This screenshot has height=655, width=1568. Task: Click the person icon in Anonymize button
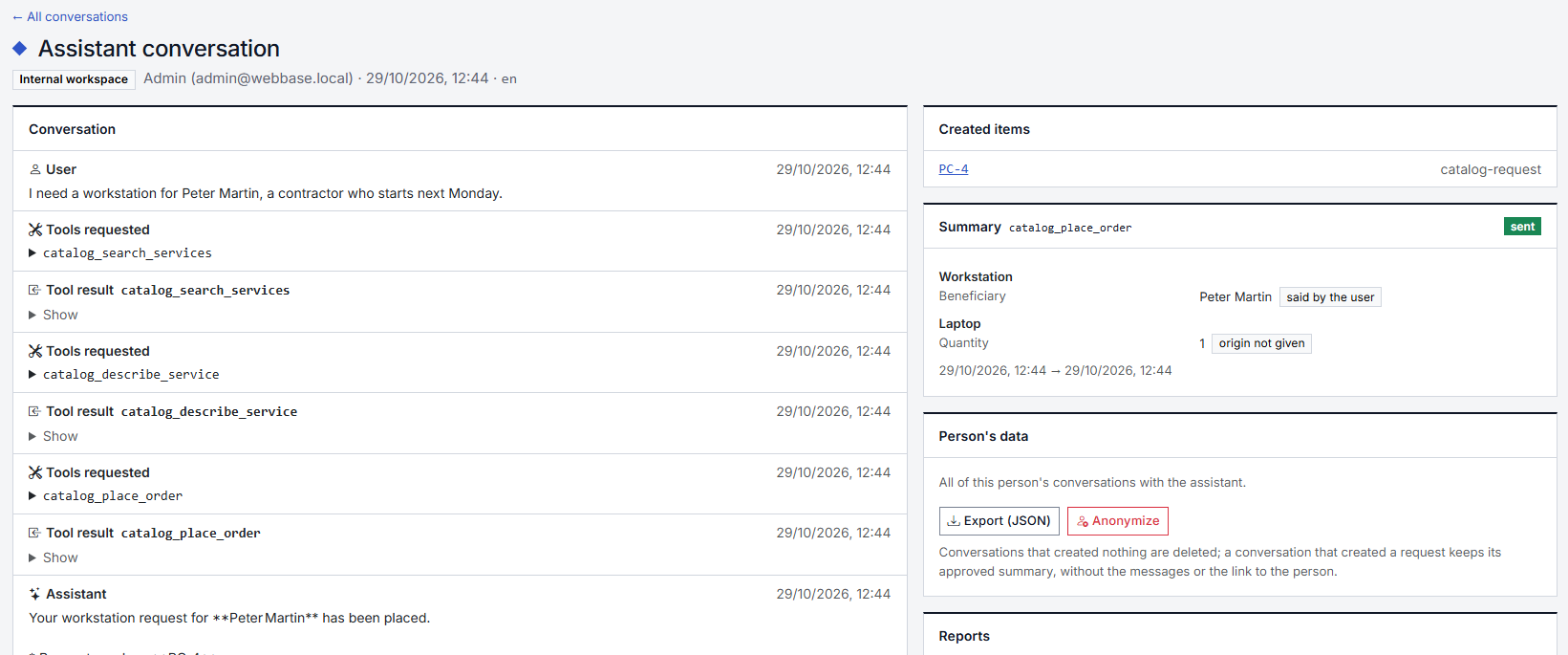pos(1082,521)
